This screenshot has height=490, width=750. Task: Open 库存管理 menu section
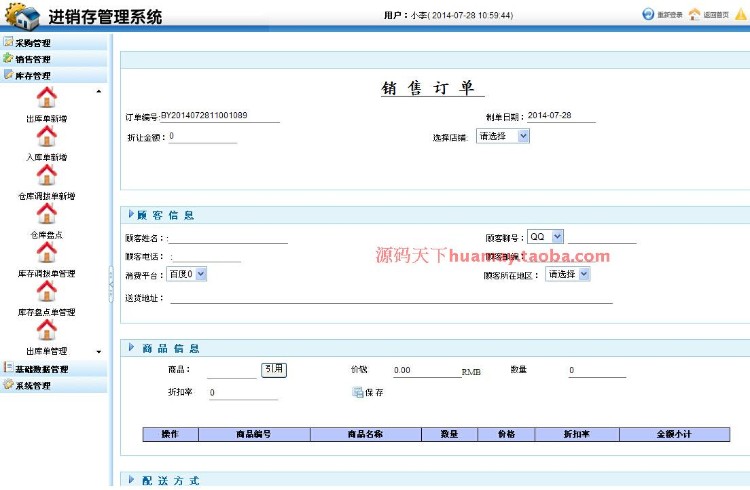pyautogui.click(x=54, y=75)
